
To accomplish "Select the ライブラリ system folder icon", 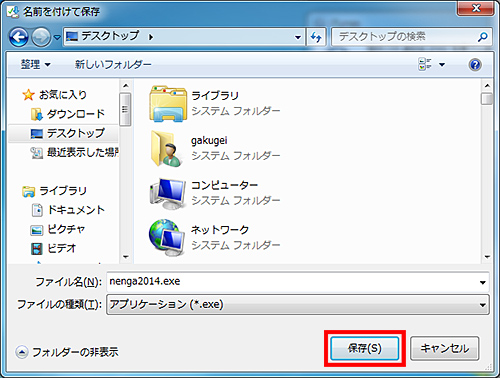I will pos(168,103).
